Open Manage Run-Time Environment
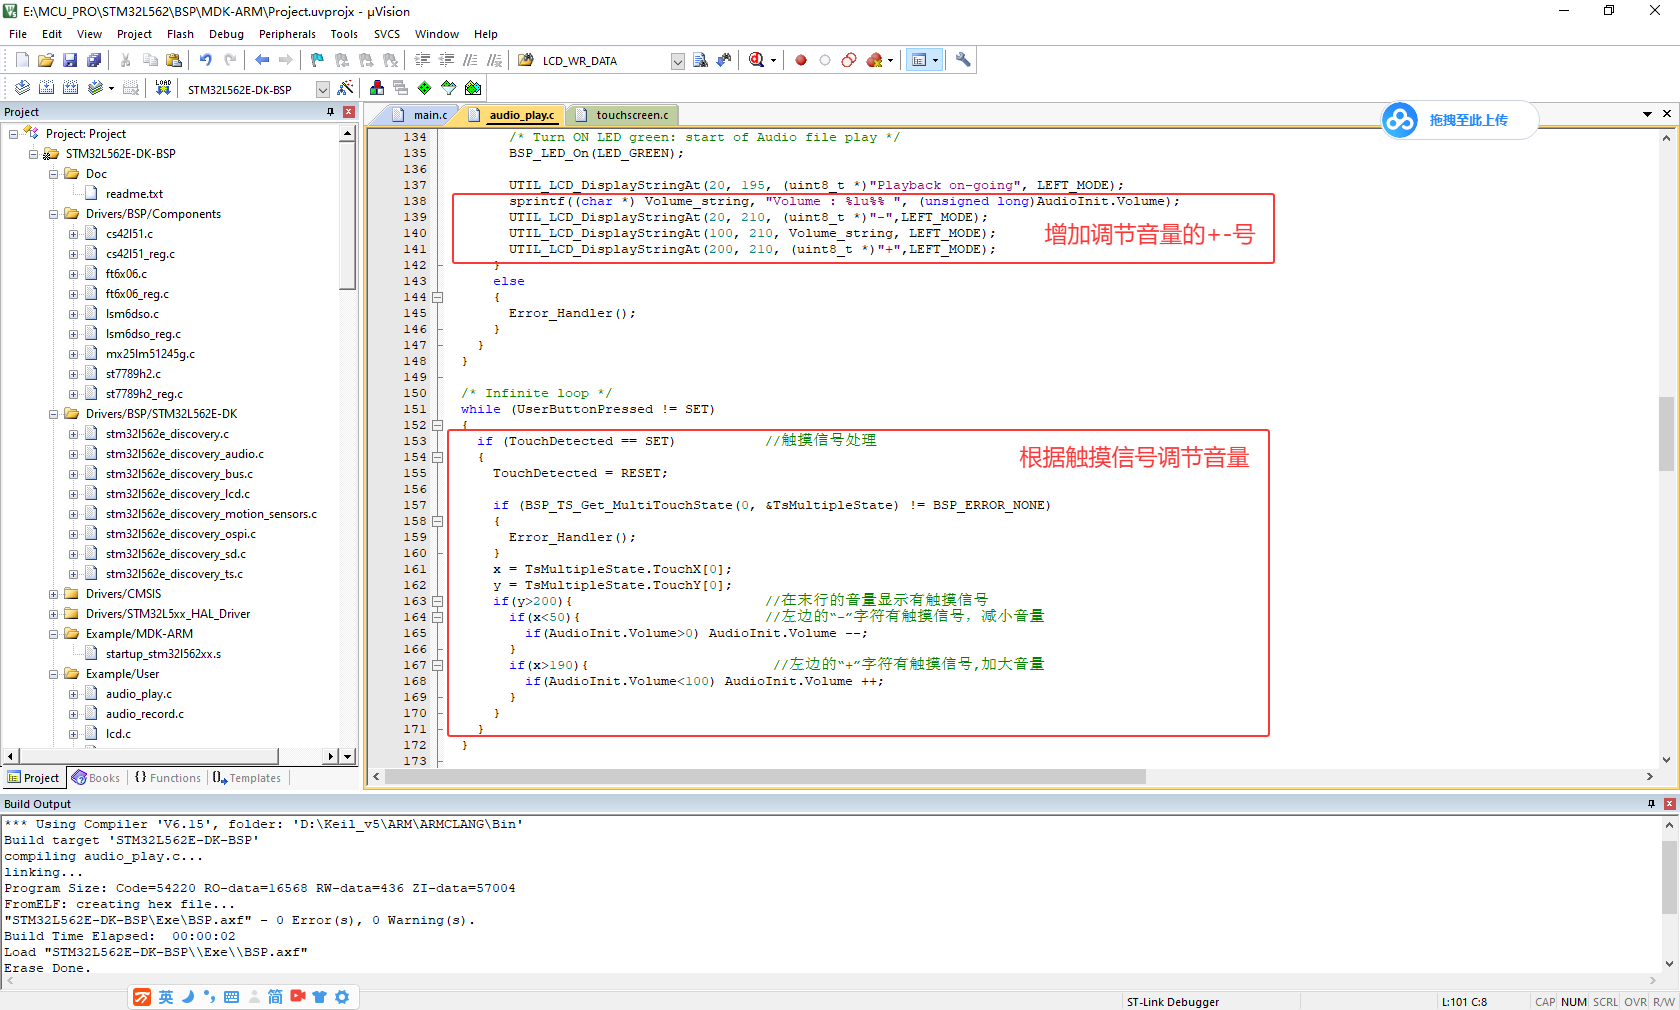The height and width of the screenshot is (1010, 1680). click(425, 88)
